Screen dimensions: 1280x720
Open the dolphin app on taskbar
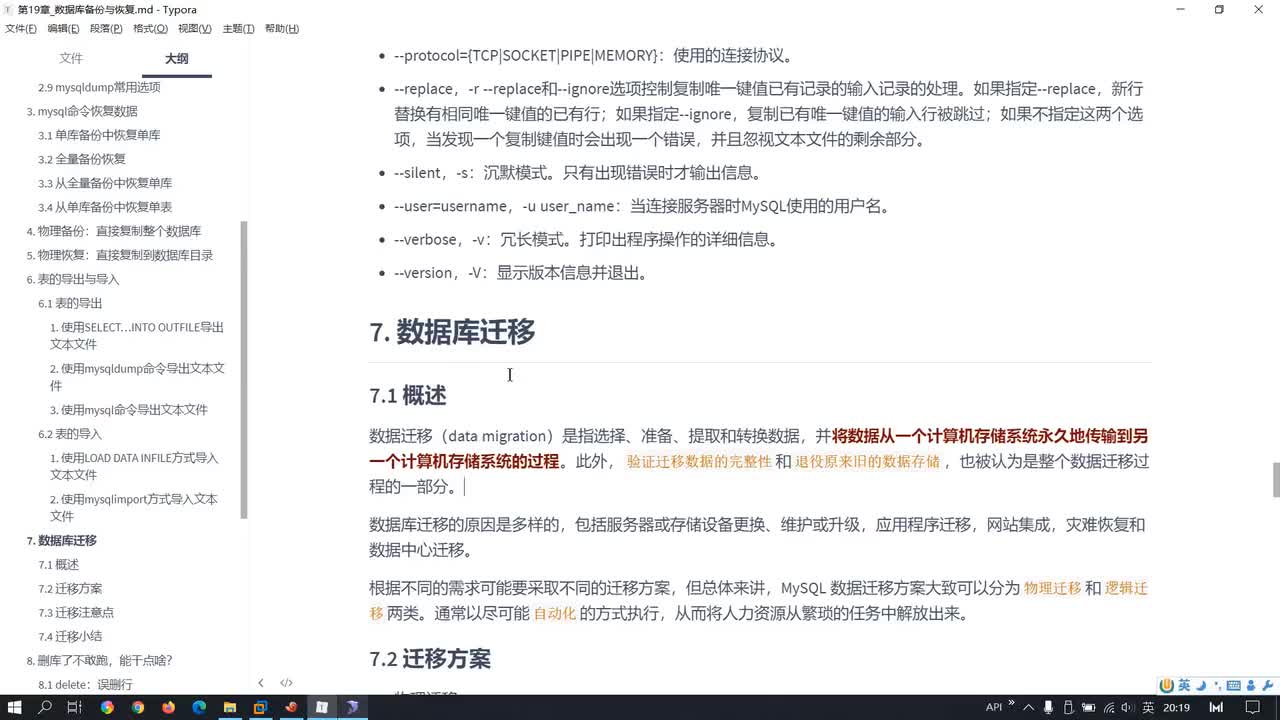[353, 707]
